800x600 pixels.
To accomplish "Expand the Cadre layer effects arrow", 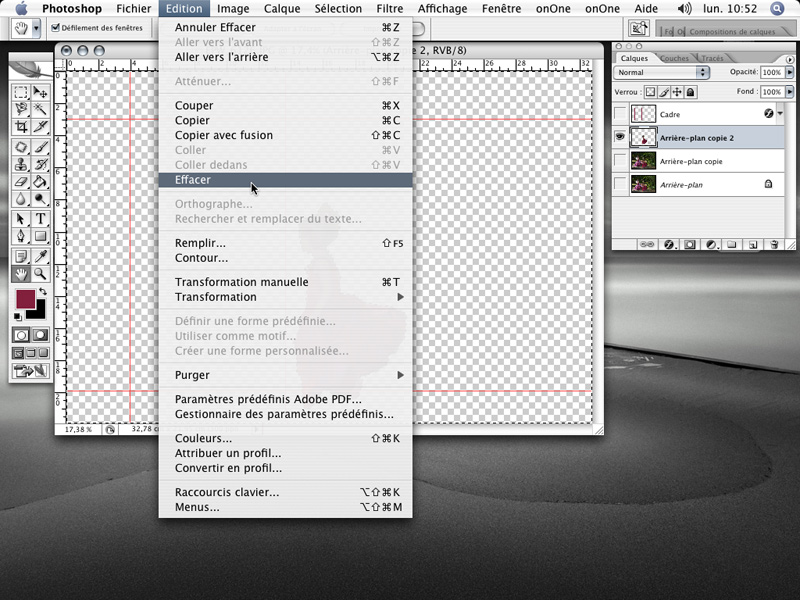I will 780,113.
